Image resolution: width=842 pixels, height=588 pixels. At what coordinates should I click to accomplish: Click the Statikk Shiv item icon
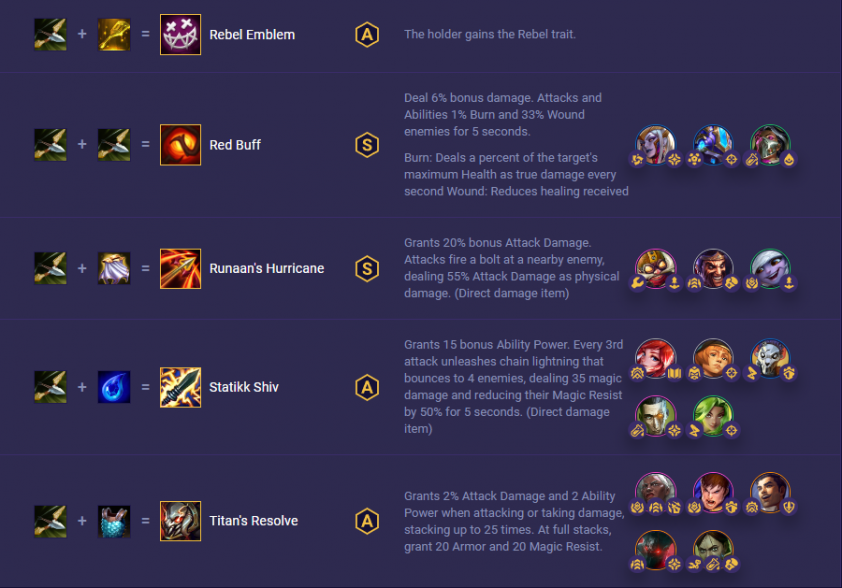[x=180, y=387]
